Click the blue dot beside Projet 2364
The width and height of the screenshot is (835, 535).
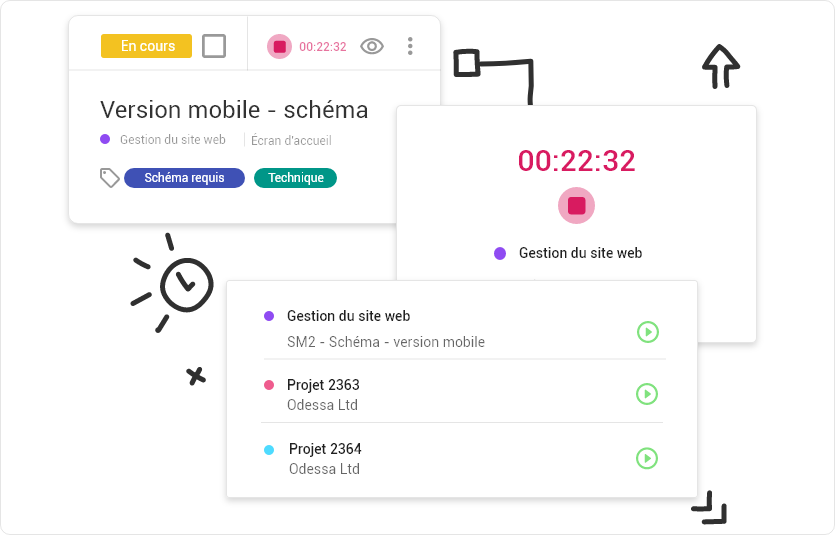[269, 450]
